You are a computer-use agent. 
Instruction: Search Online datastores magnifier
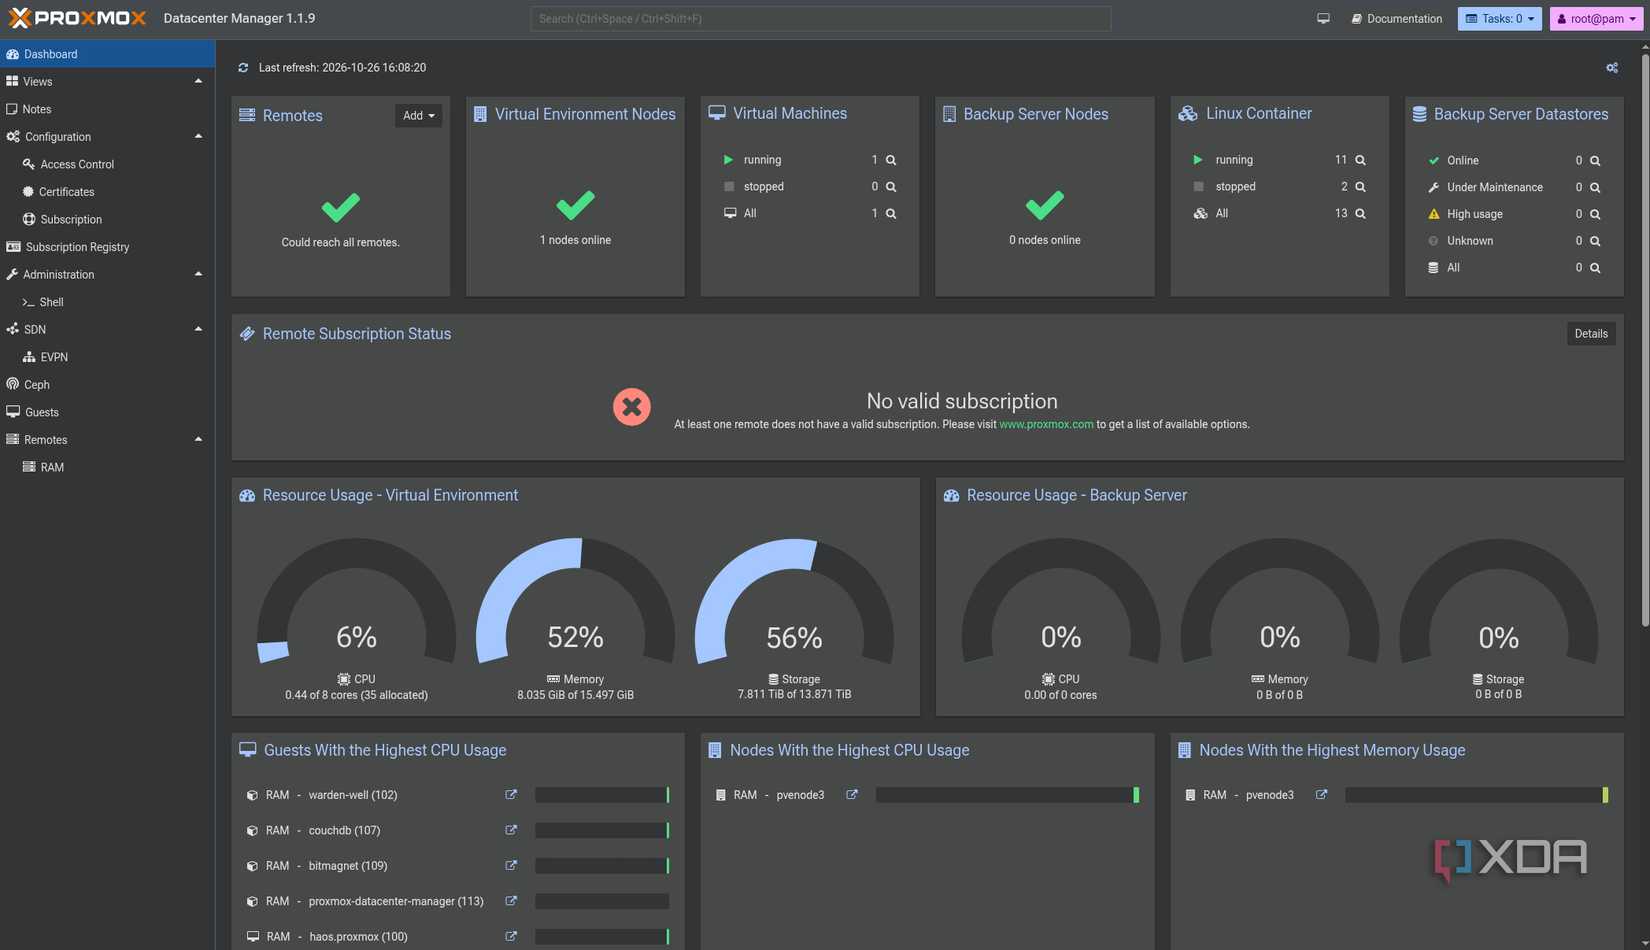coord(1595,161)
